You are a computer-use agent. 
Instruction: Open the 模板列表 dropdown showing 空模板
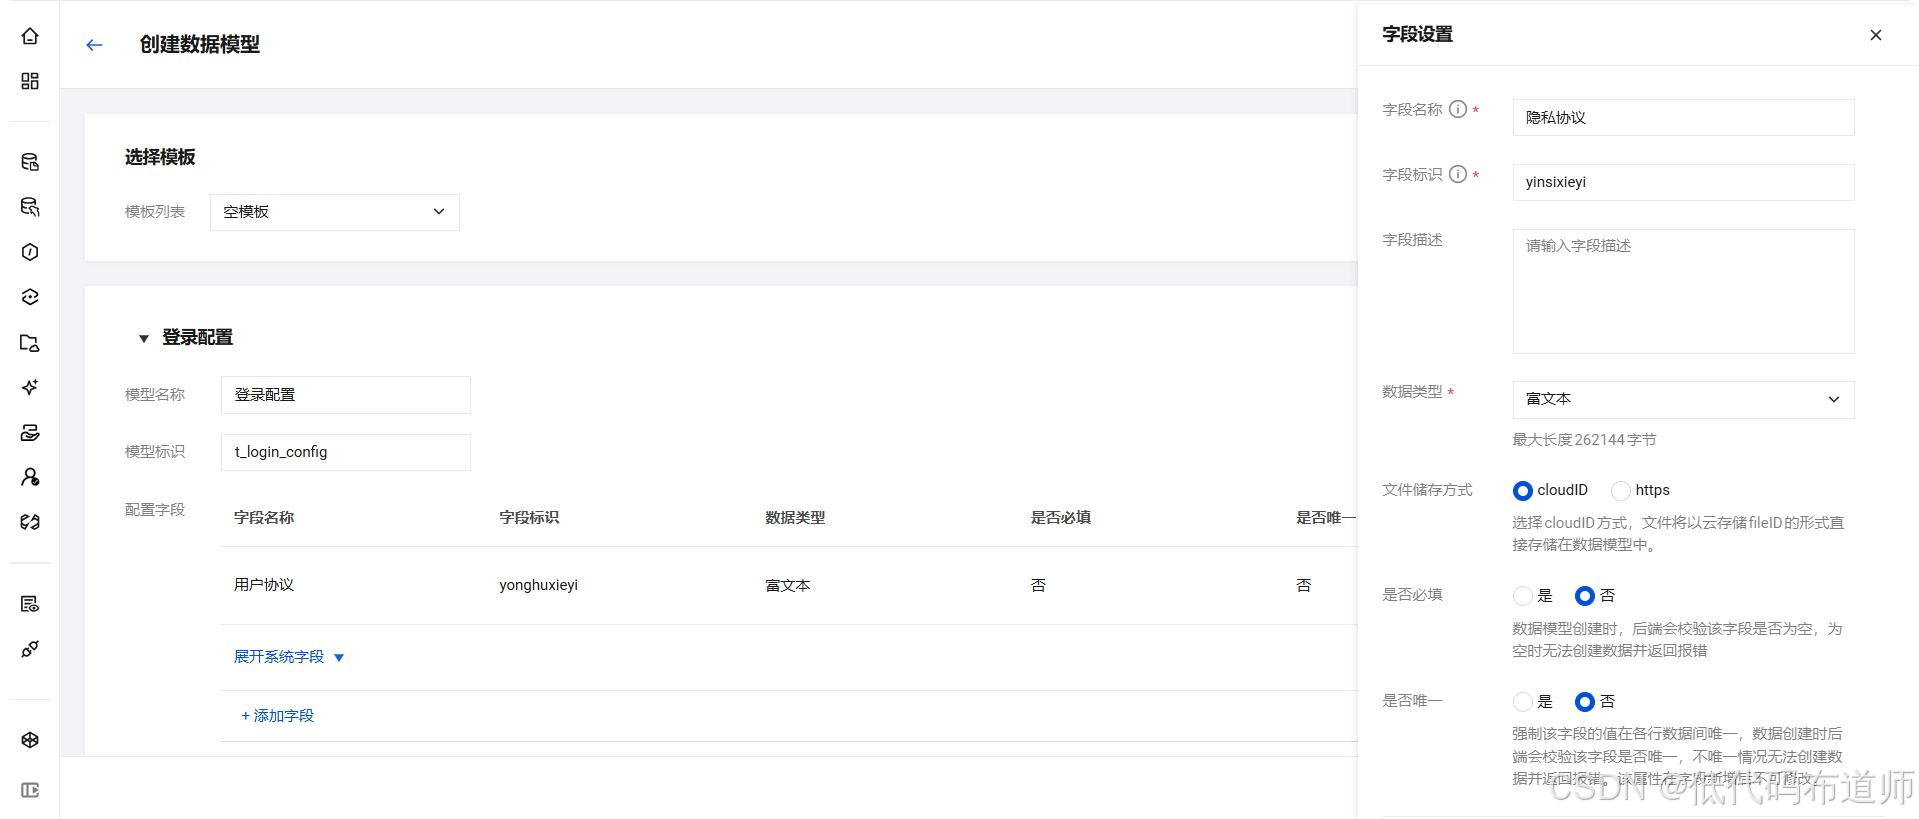pyautogui.click(x=335, y=212)
